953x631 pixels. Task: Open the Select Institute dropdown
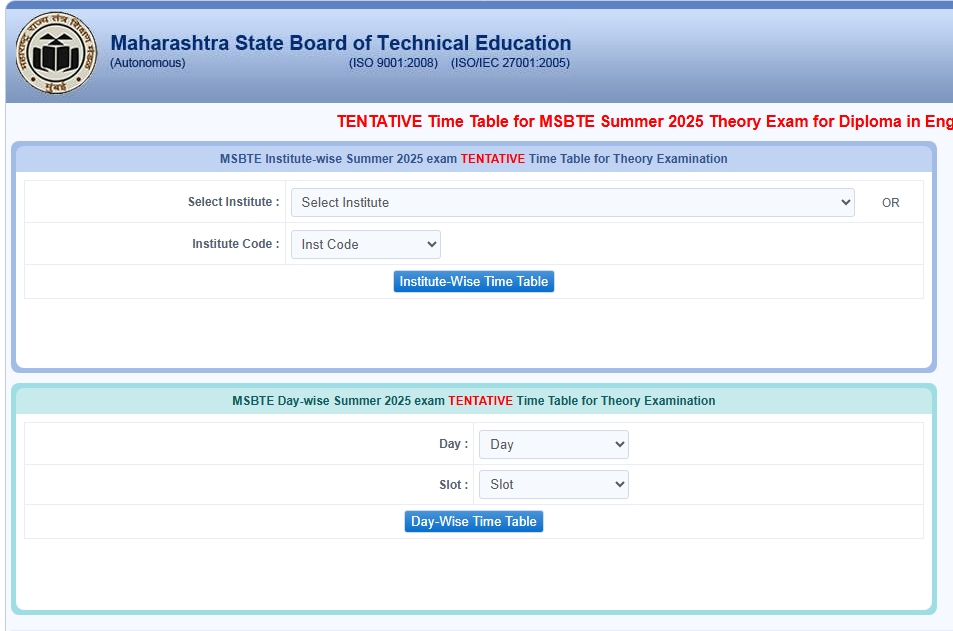(572, 202)
